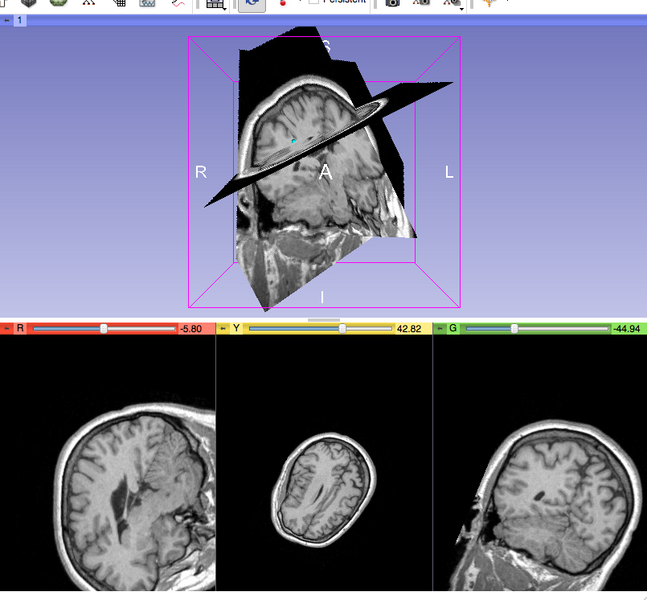
Task: Capture a screenshot with the camera icon
Action: pyautogui.click(x=392, y=4)
